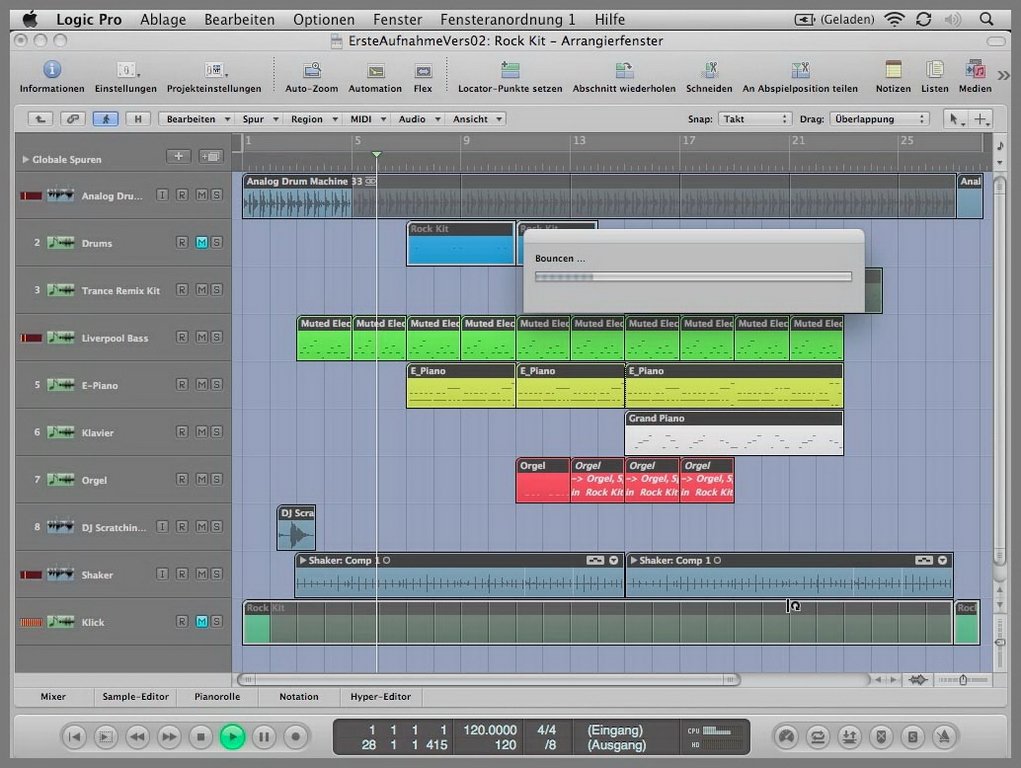
Task: Open the Snap Takt dropdown
Action: 755,119
